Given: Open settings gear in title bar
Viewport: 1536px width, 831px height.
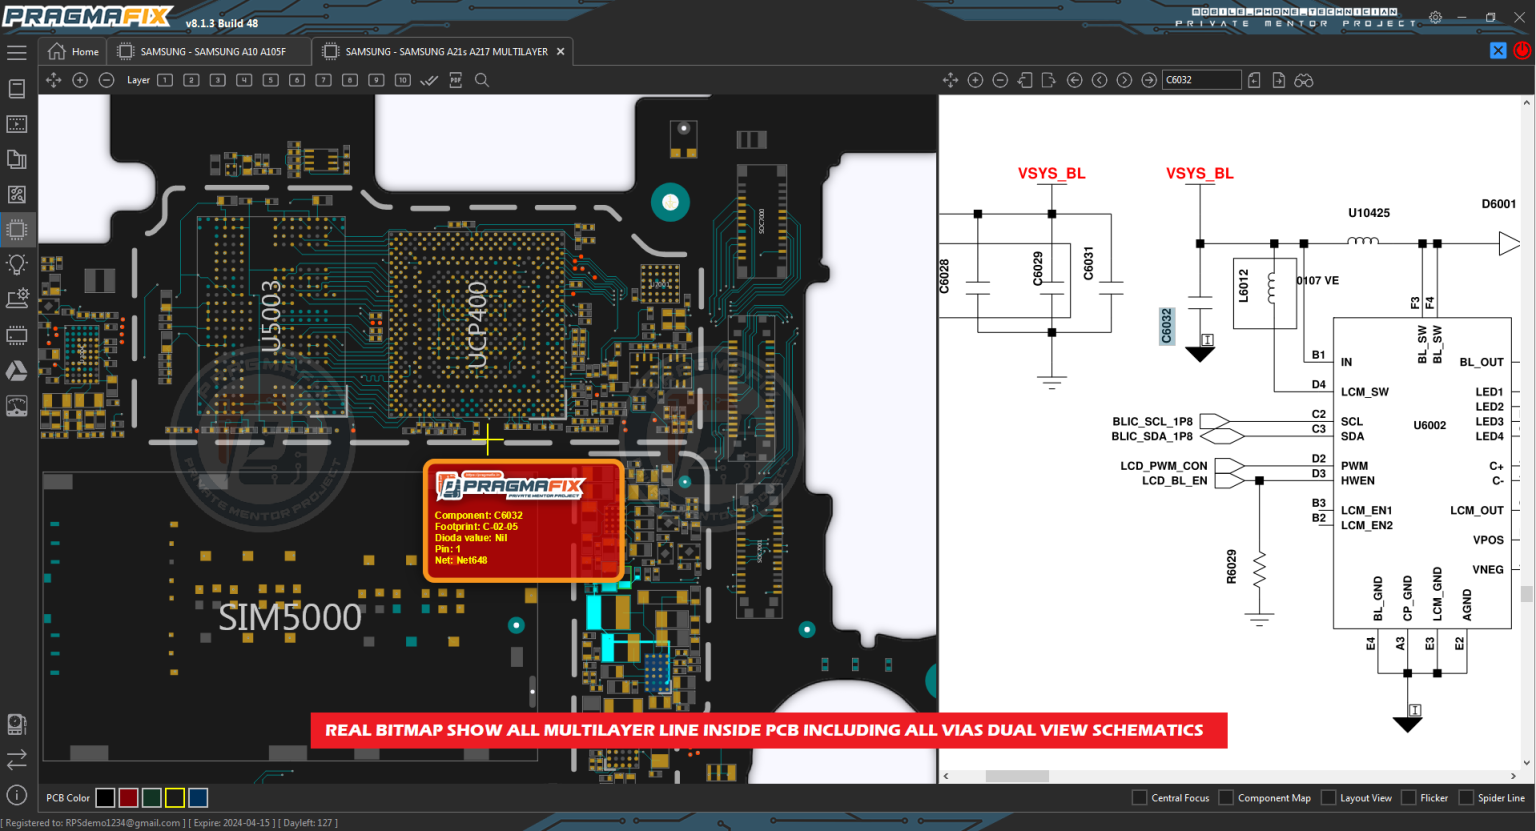Looking at the screenshot, I should click(1435, 18).
